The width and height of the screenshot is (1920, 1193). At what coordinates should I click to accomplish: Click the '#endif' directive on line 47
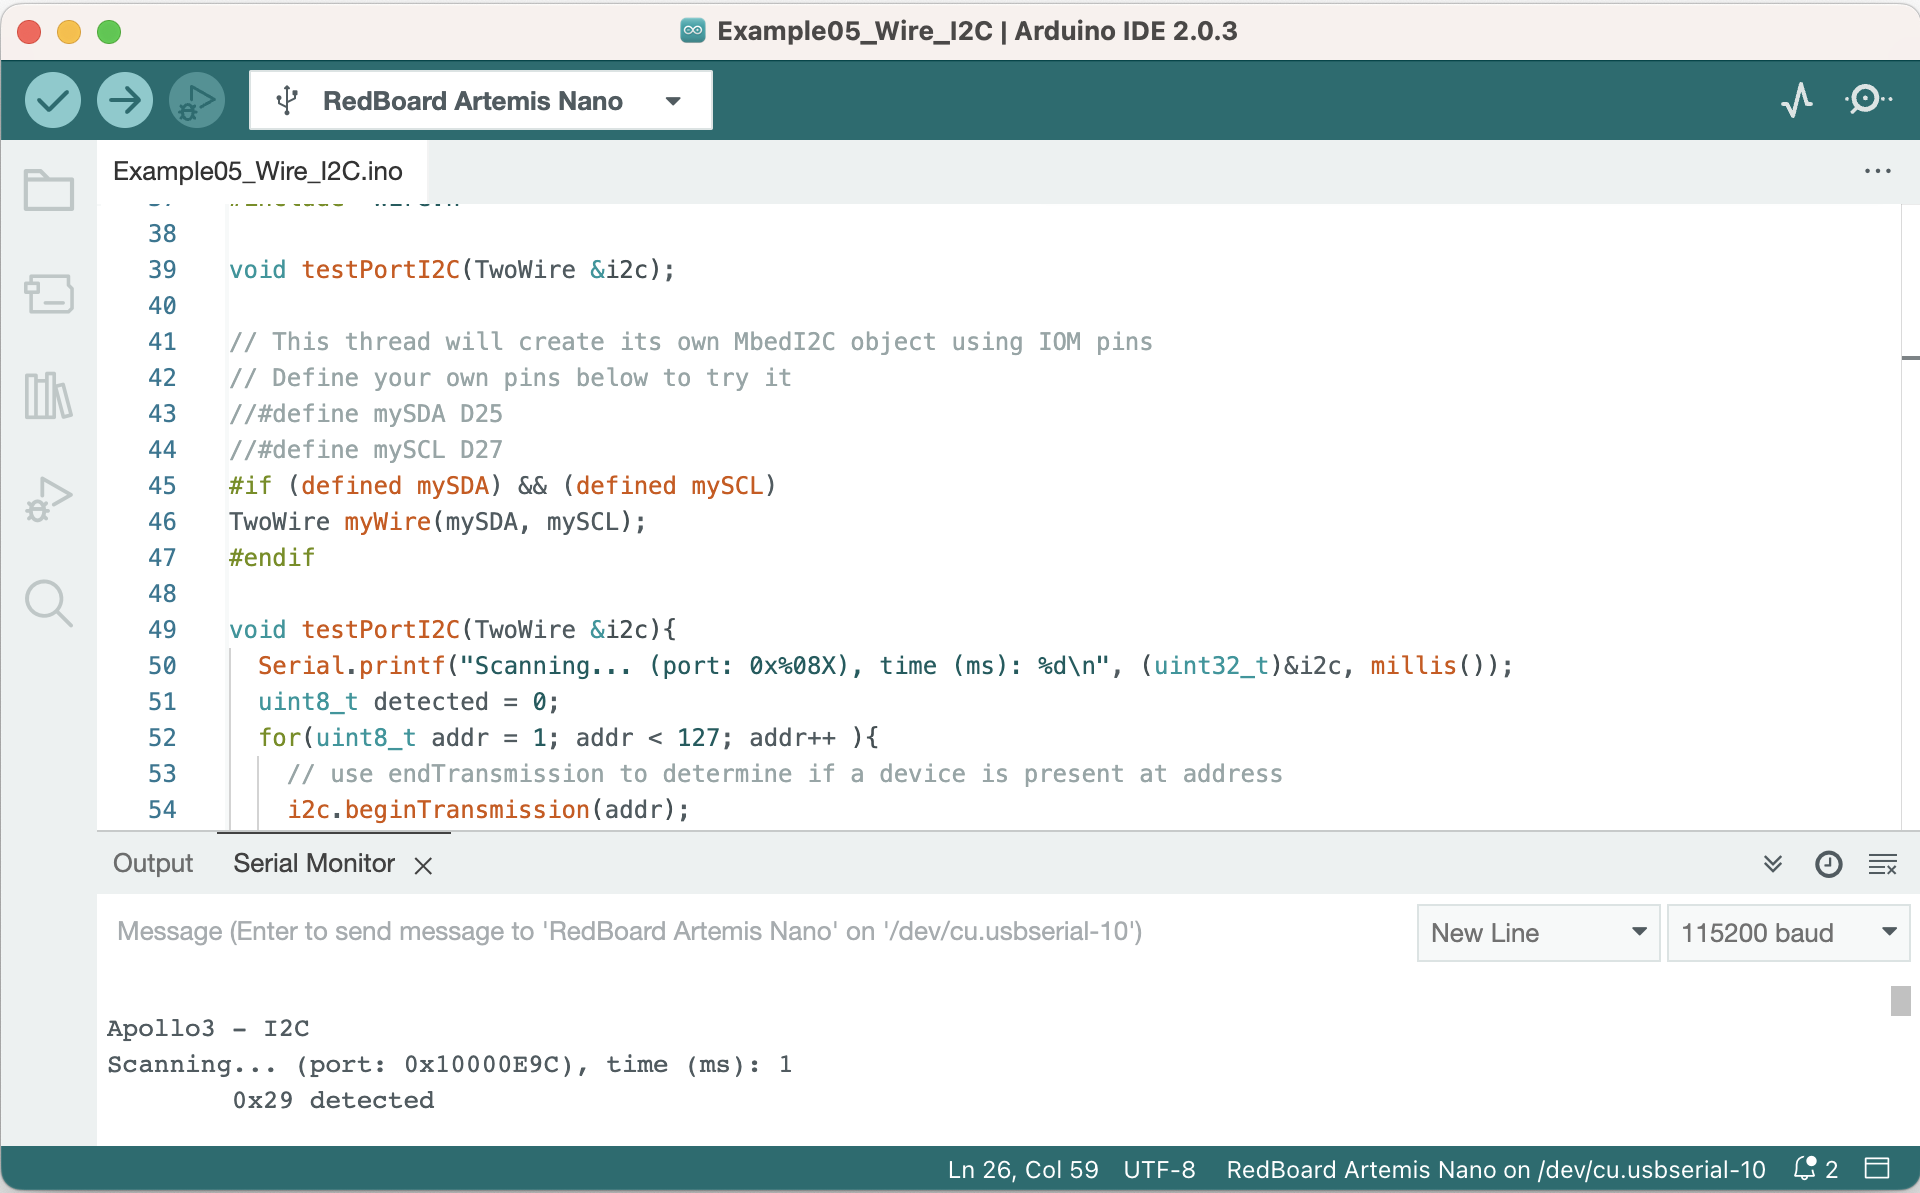pyautogui.click(x=272, y=558)
